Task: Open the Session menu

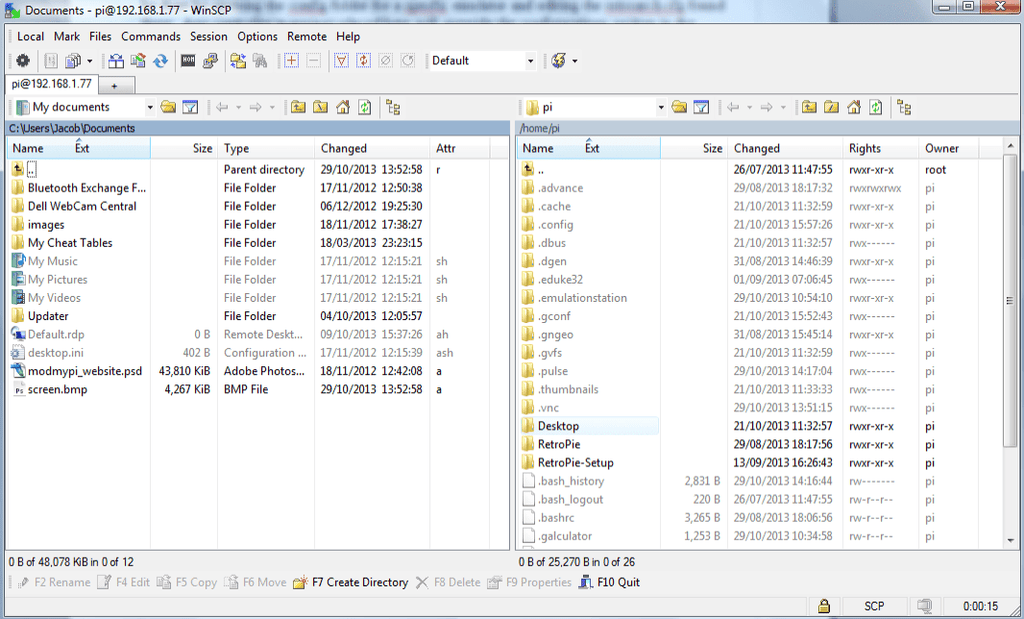Action: [x=209, y=36]
